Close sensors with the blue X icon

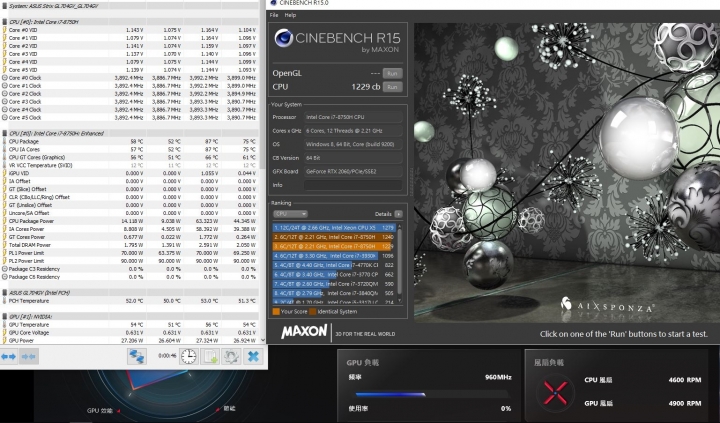pos(254,355)
